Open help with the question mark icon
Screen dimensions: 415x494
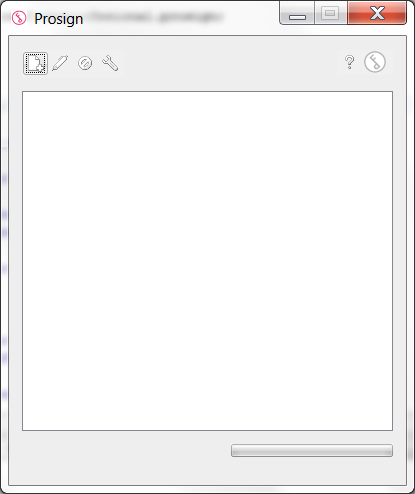349,62
